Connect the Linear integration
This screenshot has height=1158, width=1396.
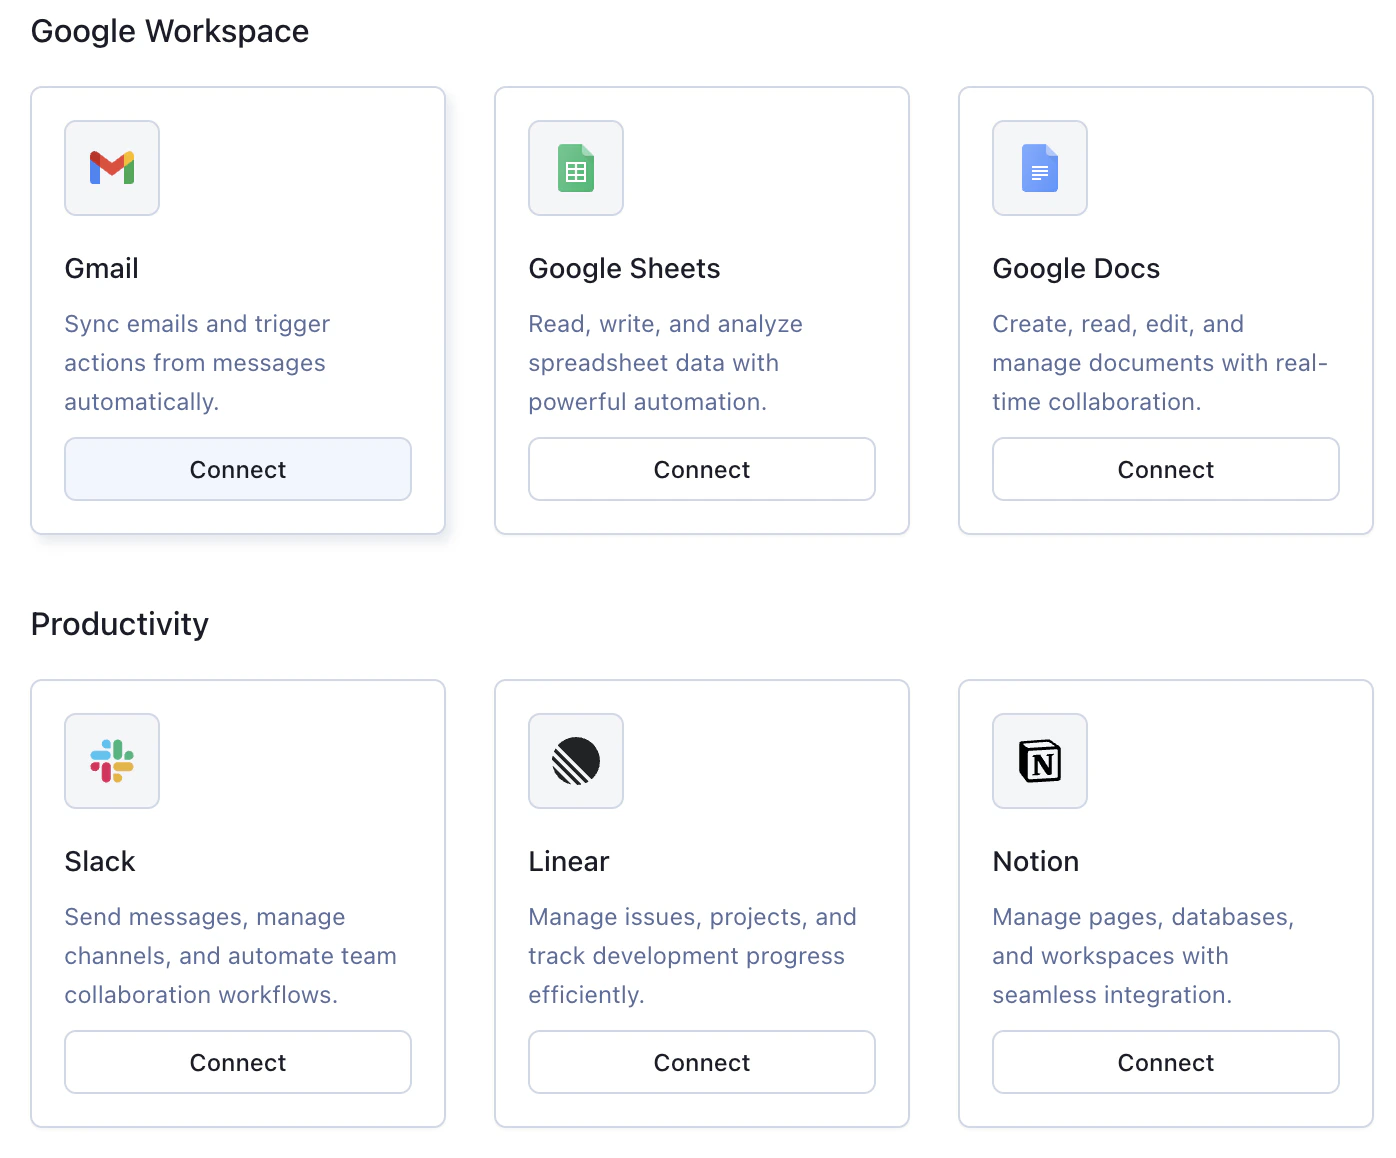point(702,1062)
